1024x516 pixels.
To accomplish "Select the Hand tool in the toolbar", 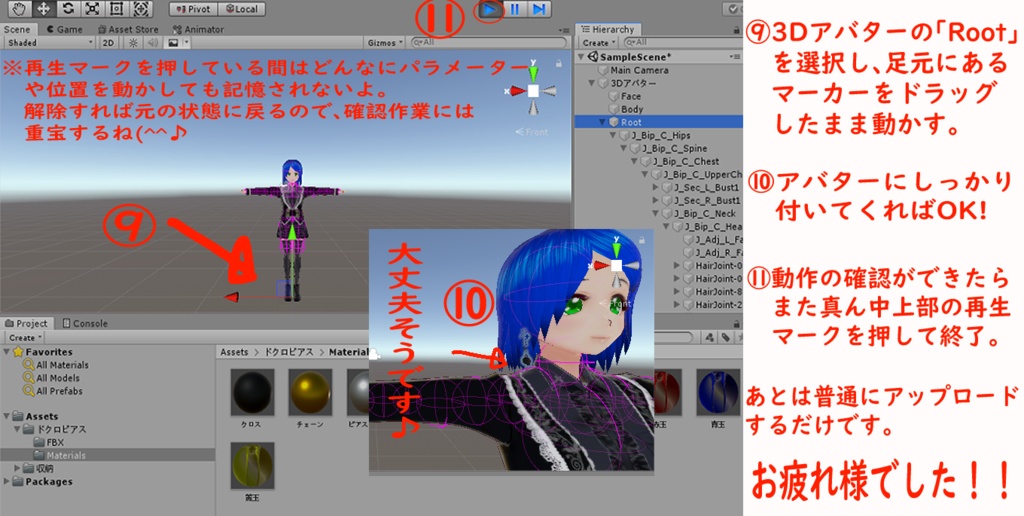I will tap(19, 8).
